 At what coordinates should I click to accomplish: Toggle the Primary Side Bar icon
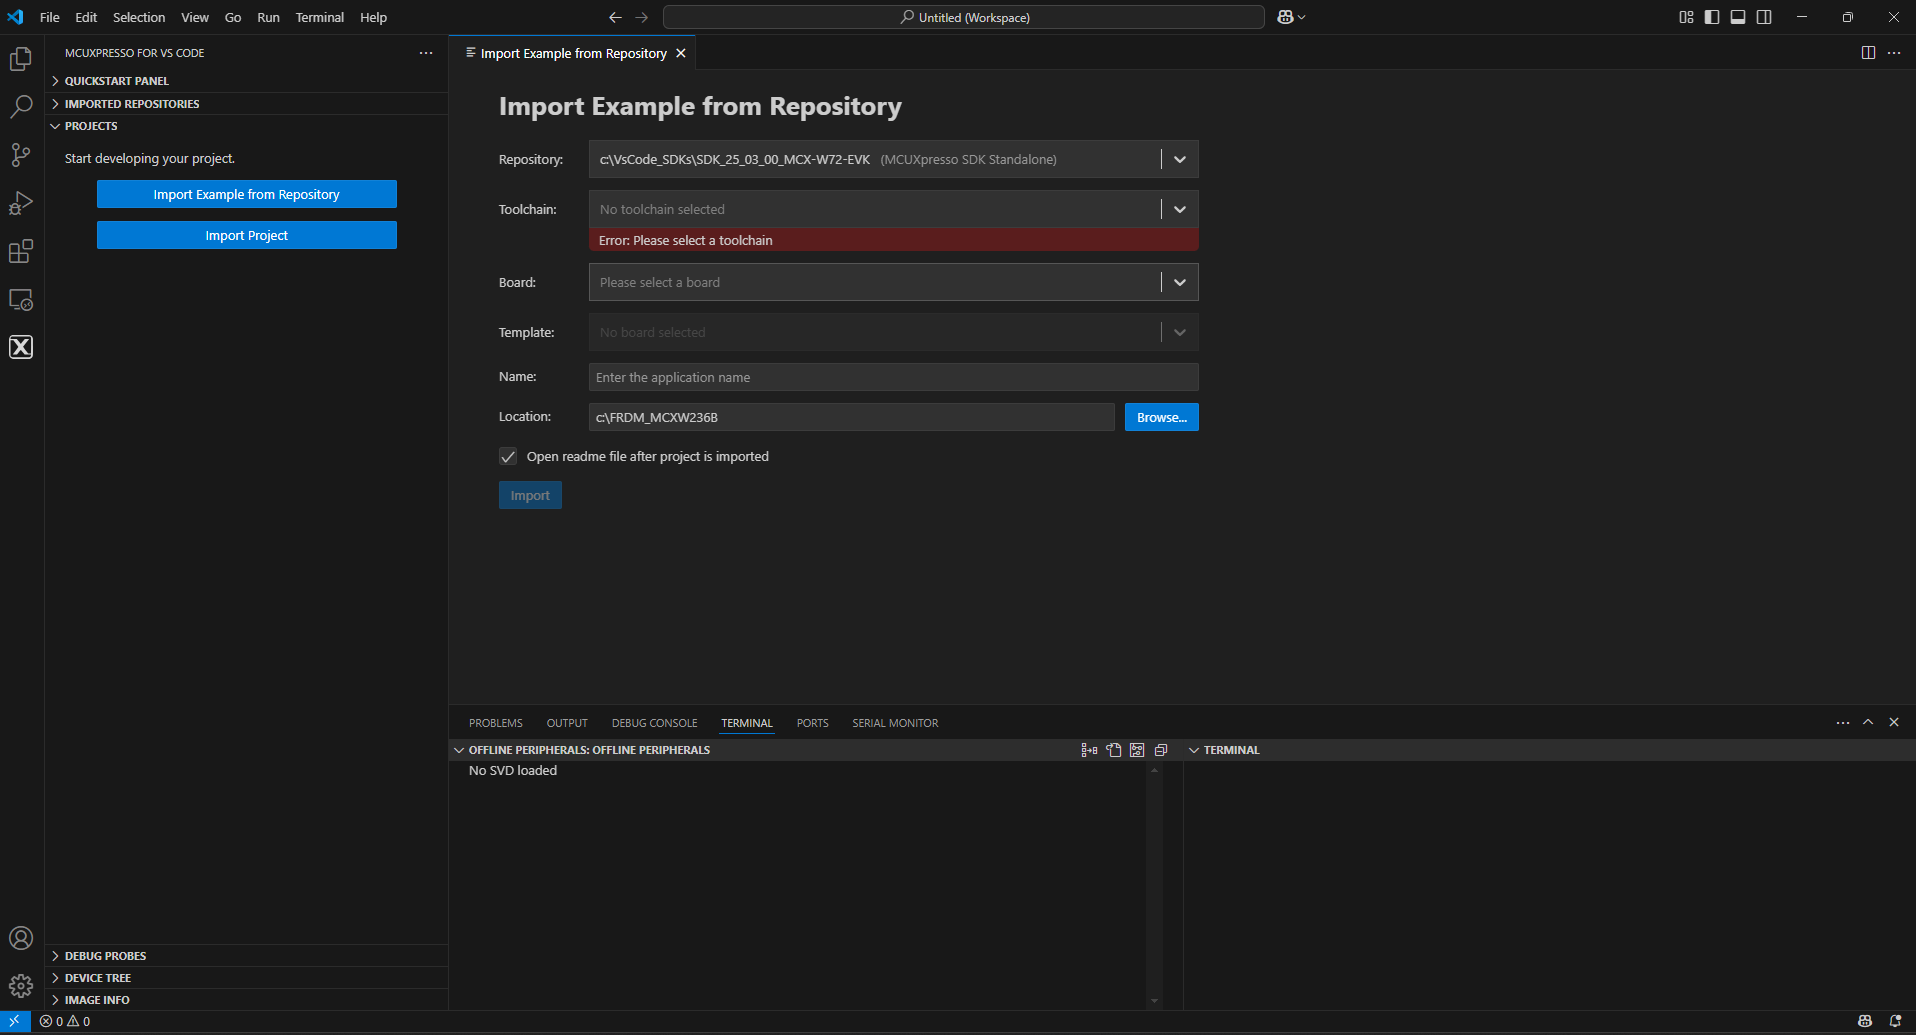(x=1712, y=17)
